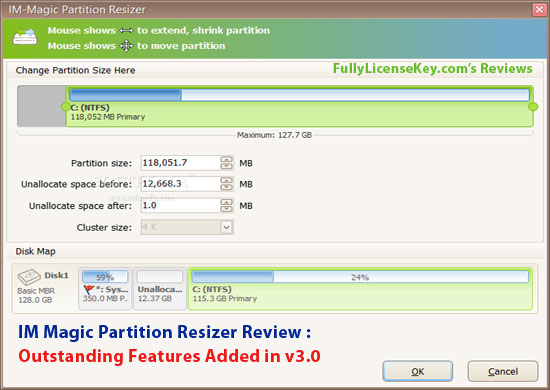The width and height of the screenshot is (550, 390).
Task: Click the horizontal resize arrow icon in header
Action: 126,31
